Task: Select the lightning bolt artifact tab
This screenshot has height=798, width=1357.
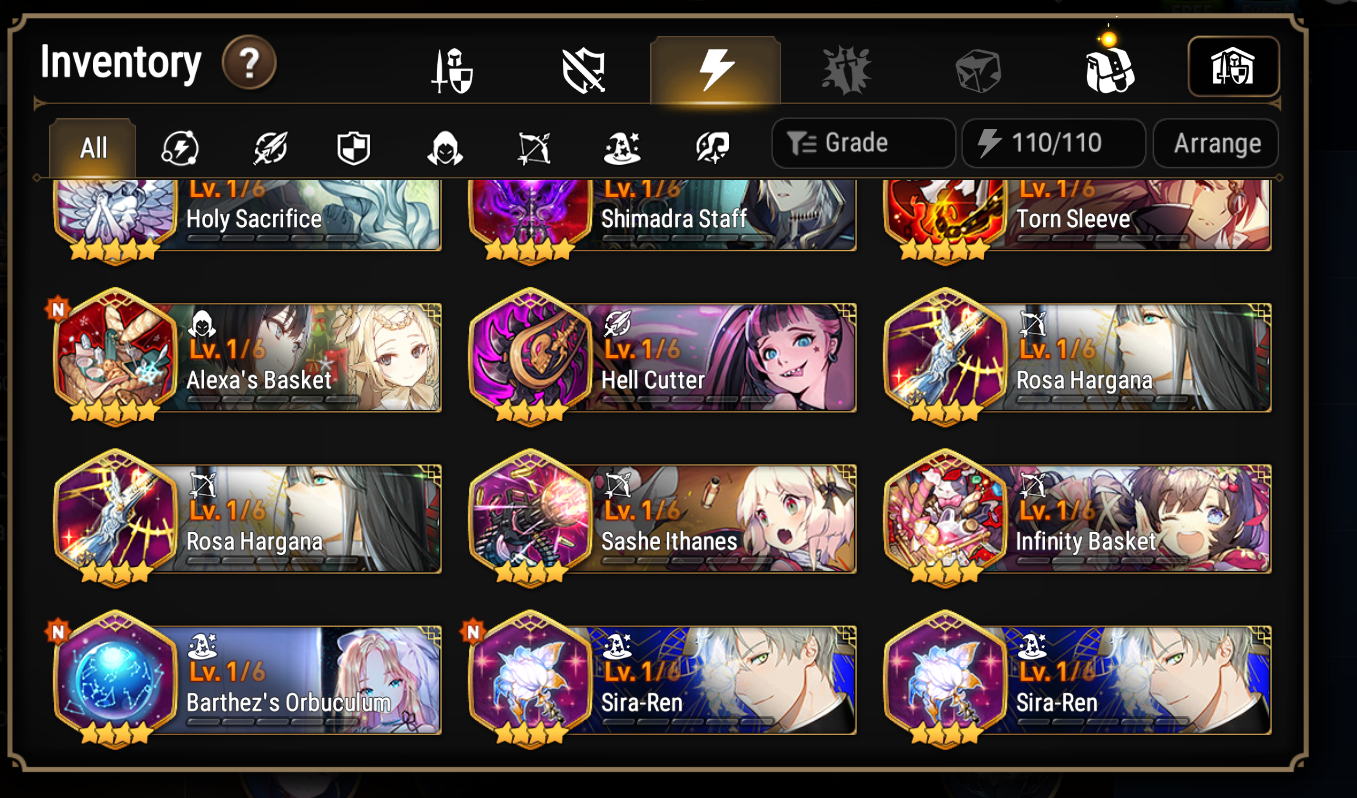Action: 715,71
